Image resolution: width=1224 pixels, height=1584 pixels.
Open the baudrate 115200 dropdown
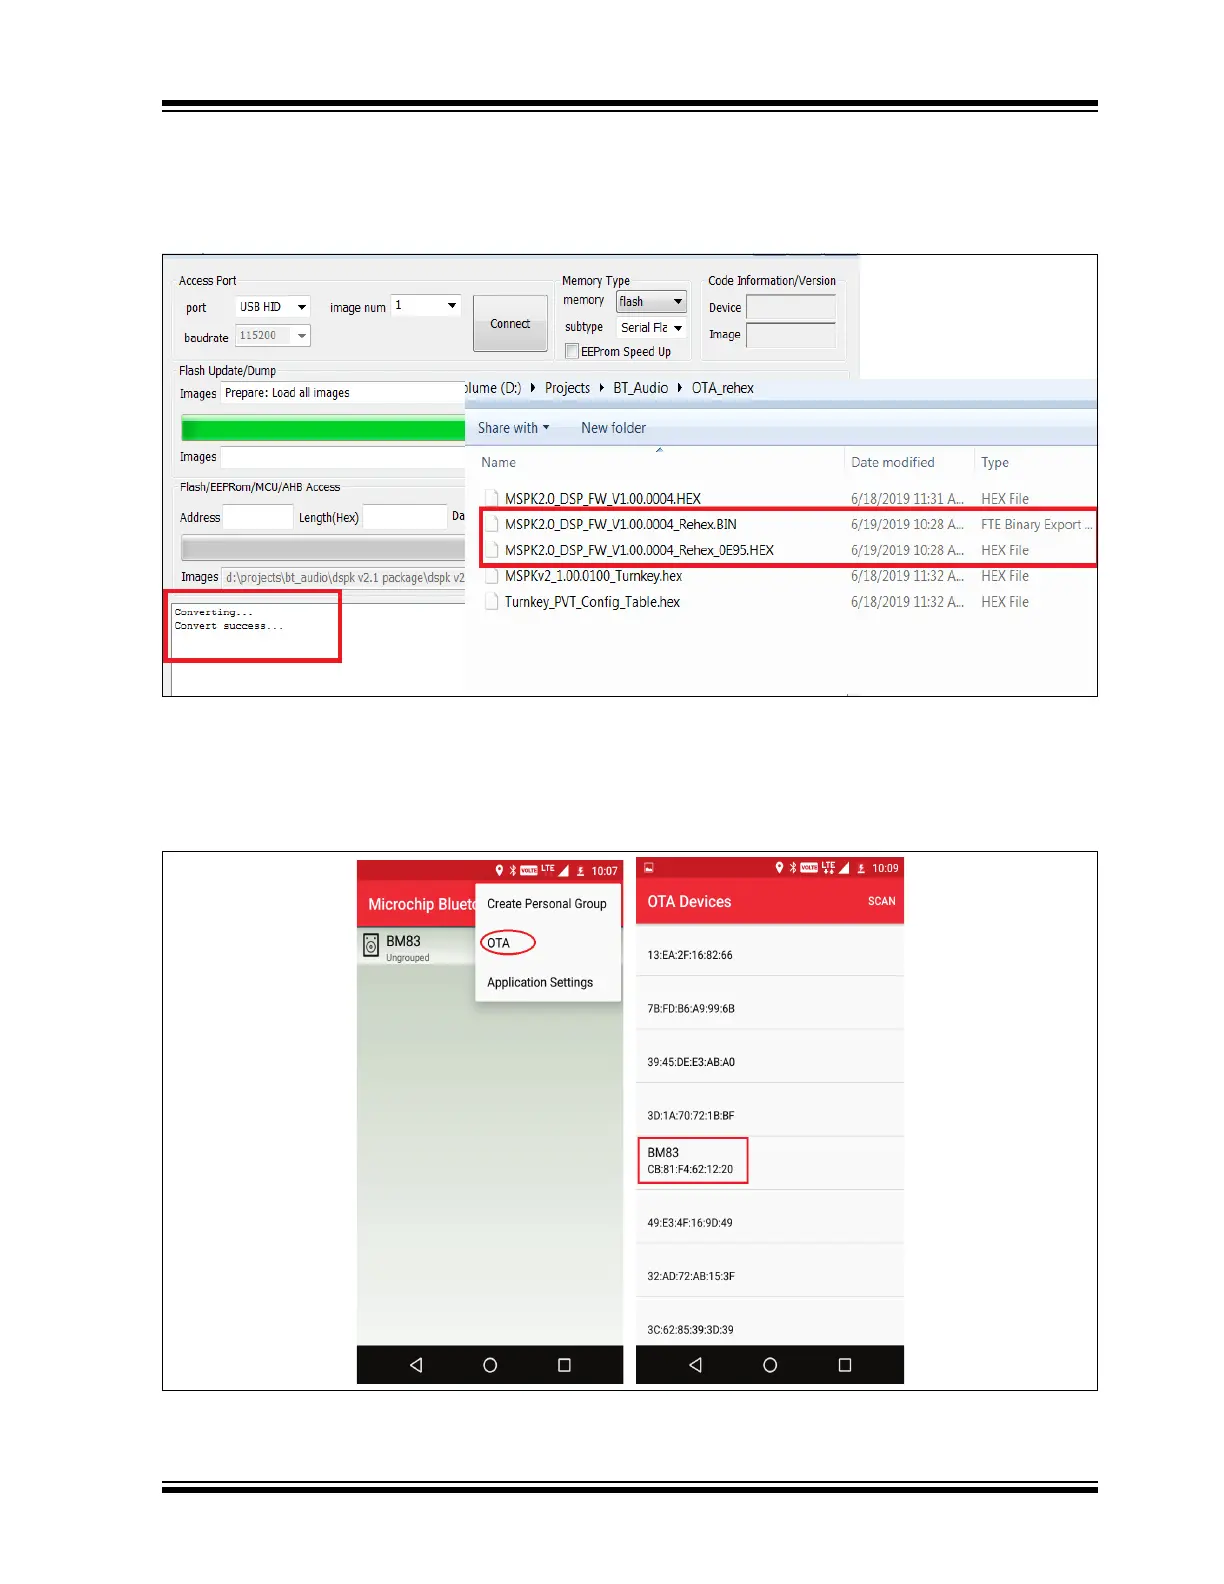pyautogui.click(x=273, y=336)
